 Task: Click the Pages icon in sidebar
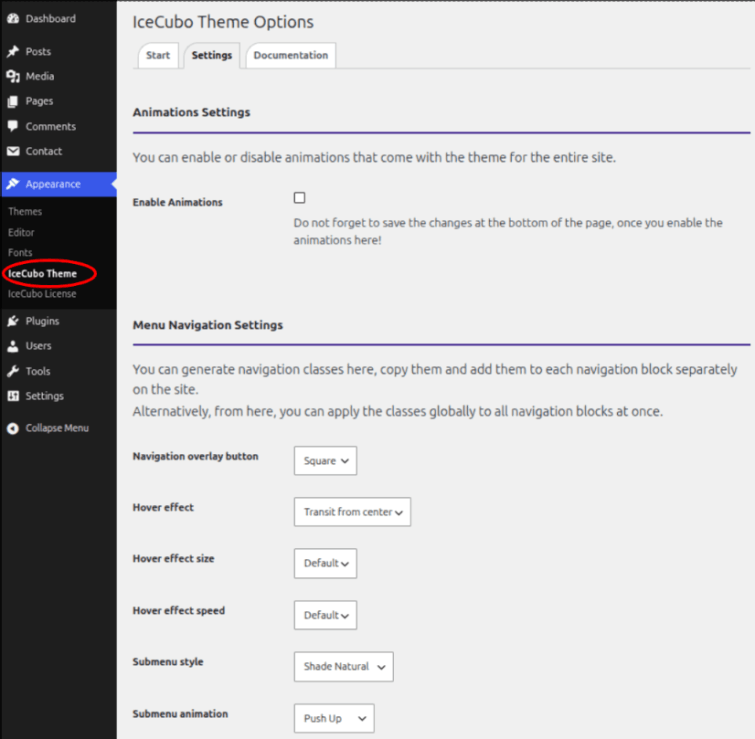(13, 101)
